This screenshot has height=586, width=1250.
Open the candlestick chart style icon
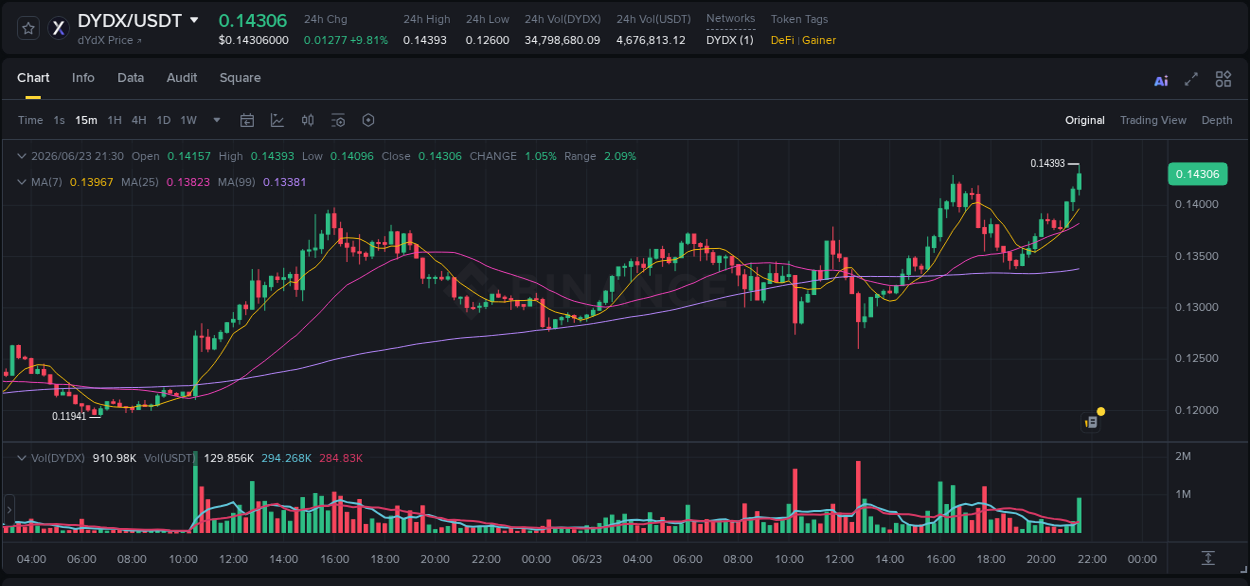pos(308,120)
